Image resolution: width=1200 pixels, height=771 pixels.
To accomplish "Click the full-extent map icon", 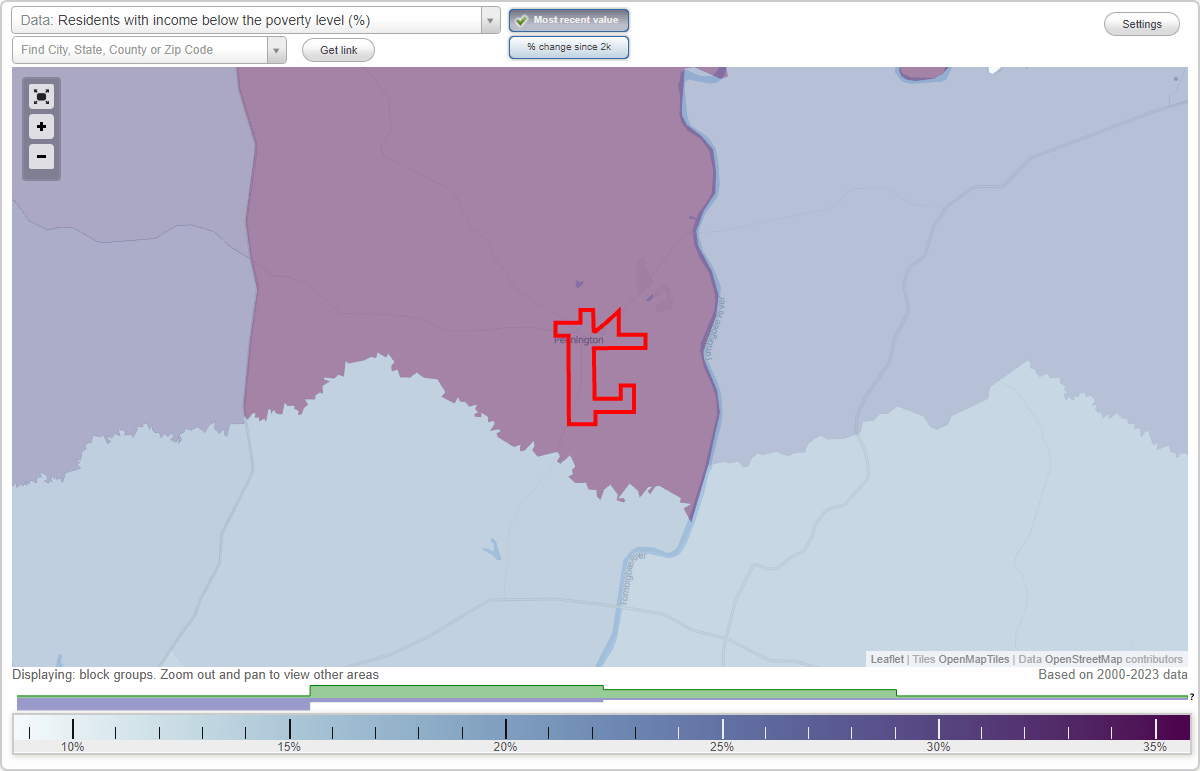I will (x=41, y=96).
